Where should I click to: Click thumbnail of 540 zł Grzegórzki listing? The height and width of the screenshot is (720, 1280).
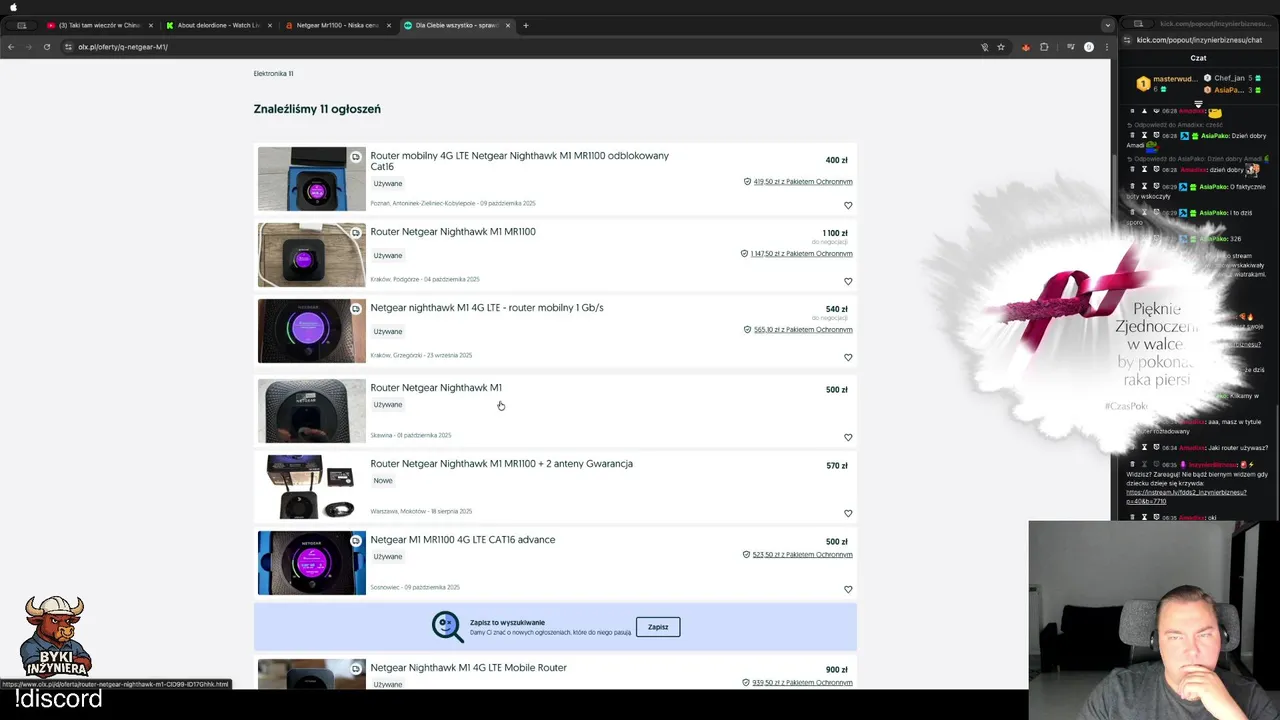[312, 331]
